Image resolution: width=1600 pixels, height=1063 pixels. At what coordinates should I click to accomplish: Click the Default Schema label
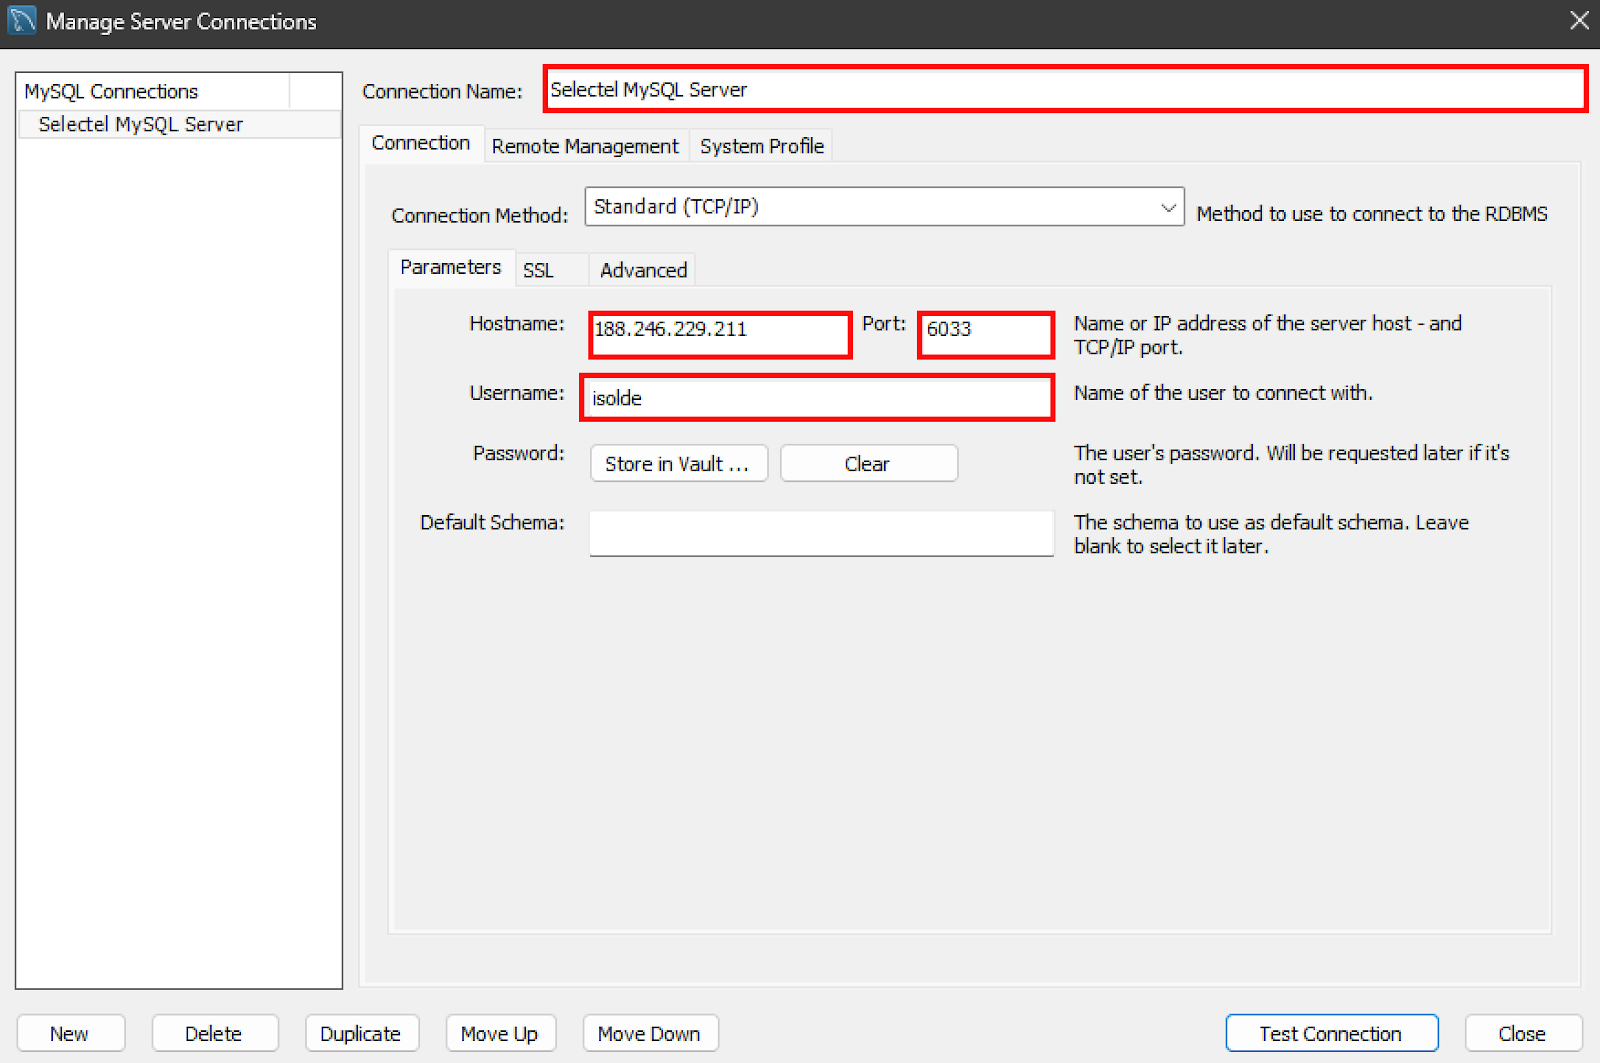(492, 522)
